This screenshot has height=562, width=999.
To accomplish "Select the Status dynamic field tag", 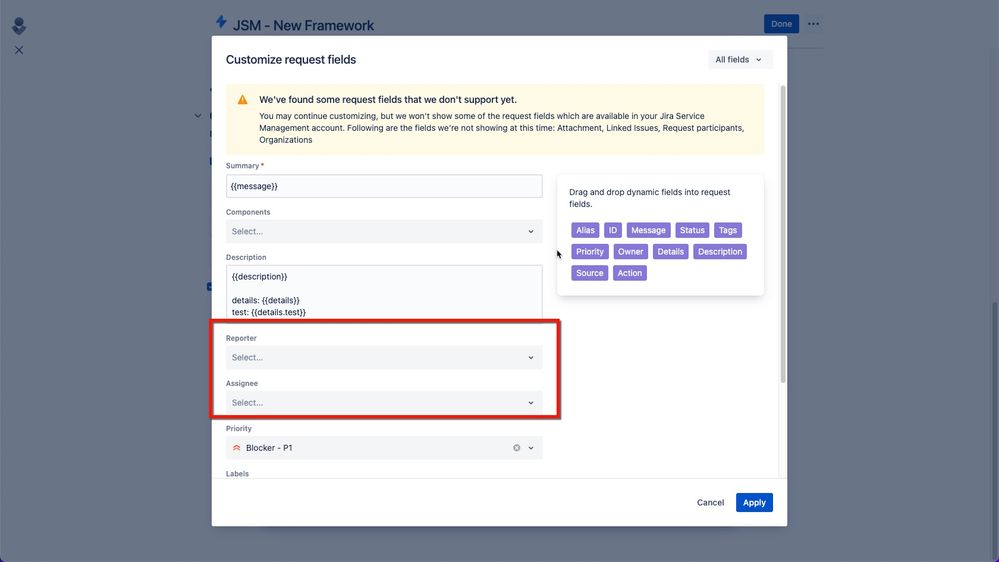I will (x=692, y=230).
